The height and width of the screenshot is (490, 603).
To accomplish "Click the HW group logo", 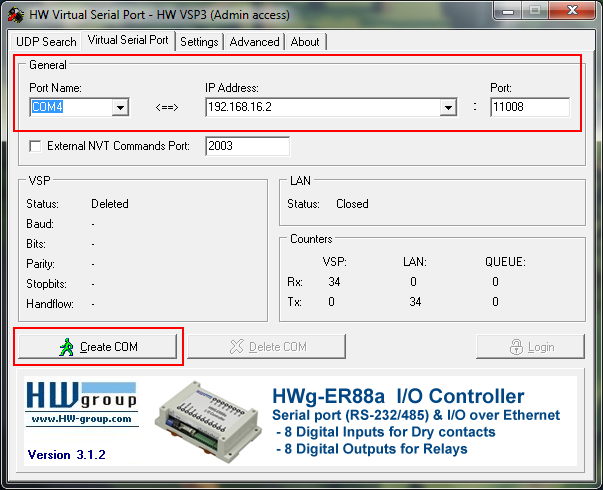I will [x=82, y=395].
